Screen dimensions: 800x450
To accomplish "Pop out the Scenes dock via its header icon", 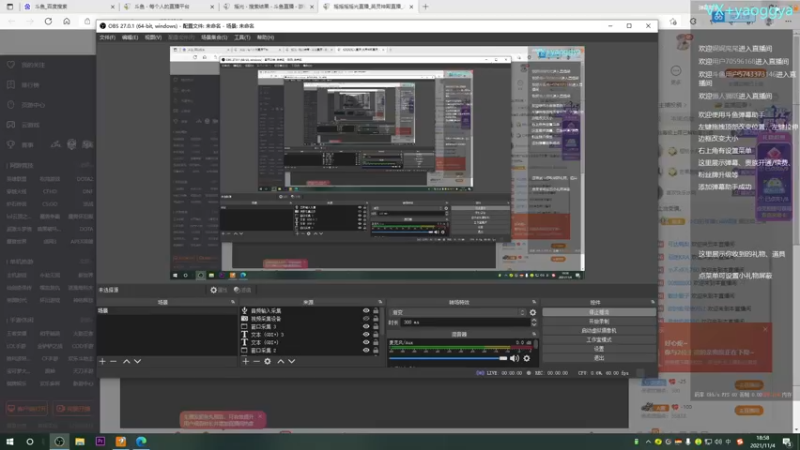I will (x=233, y=302).
